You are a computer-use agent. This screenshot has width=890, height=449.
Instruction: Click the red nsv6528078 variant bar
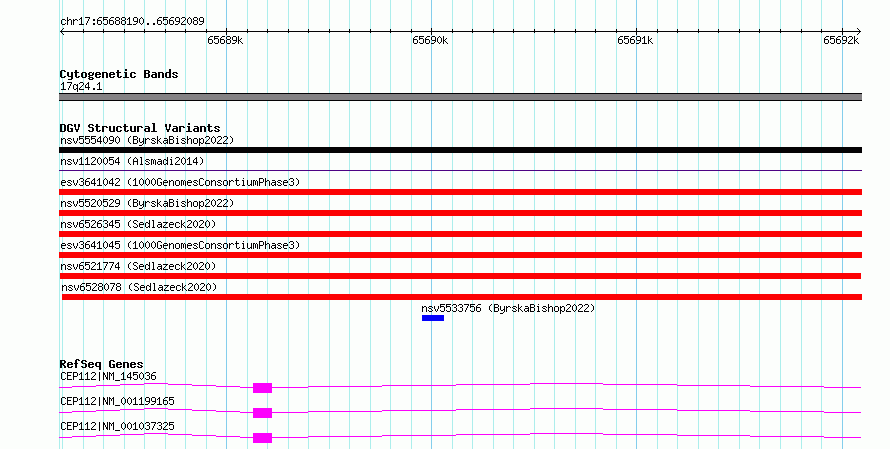[x=461, y=297]
